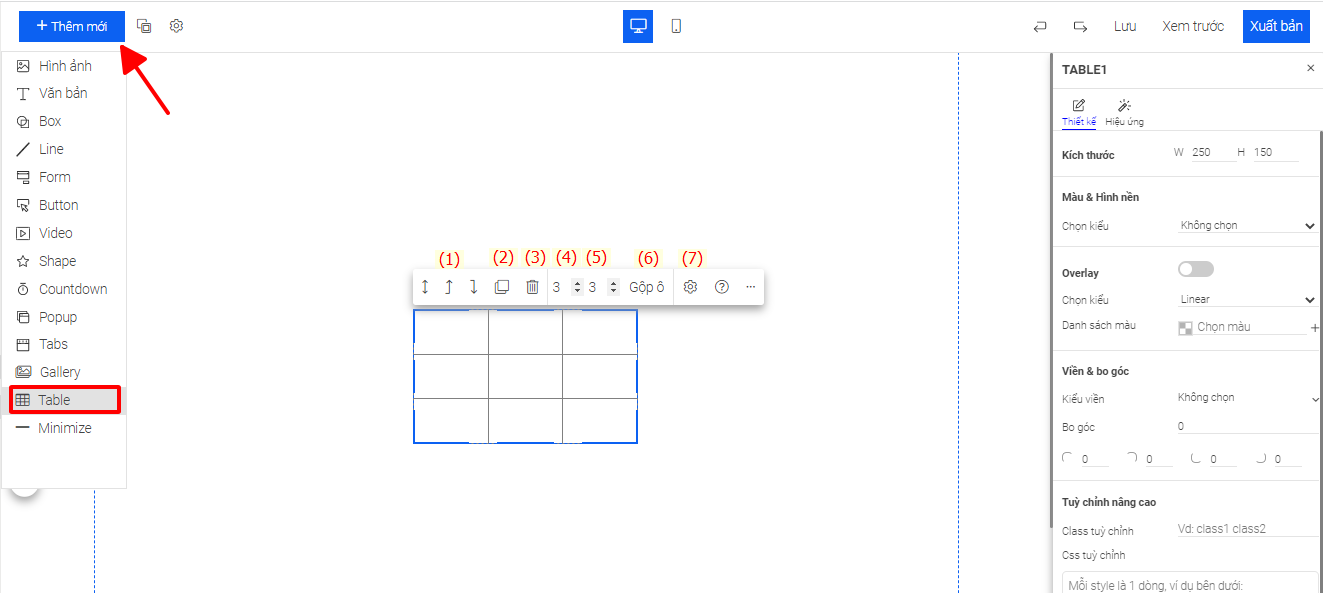Click the help question mark icon
This screenshot has height=593, width=1323.
coord(722,287)
